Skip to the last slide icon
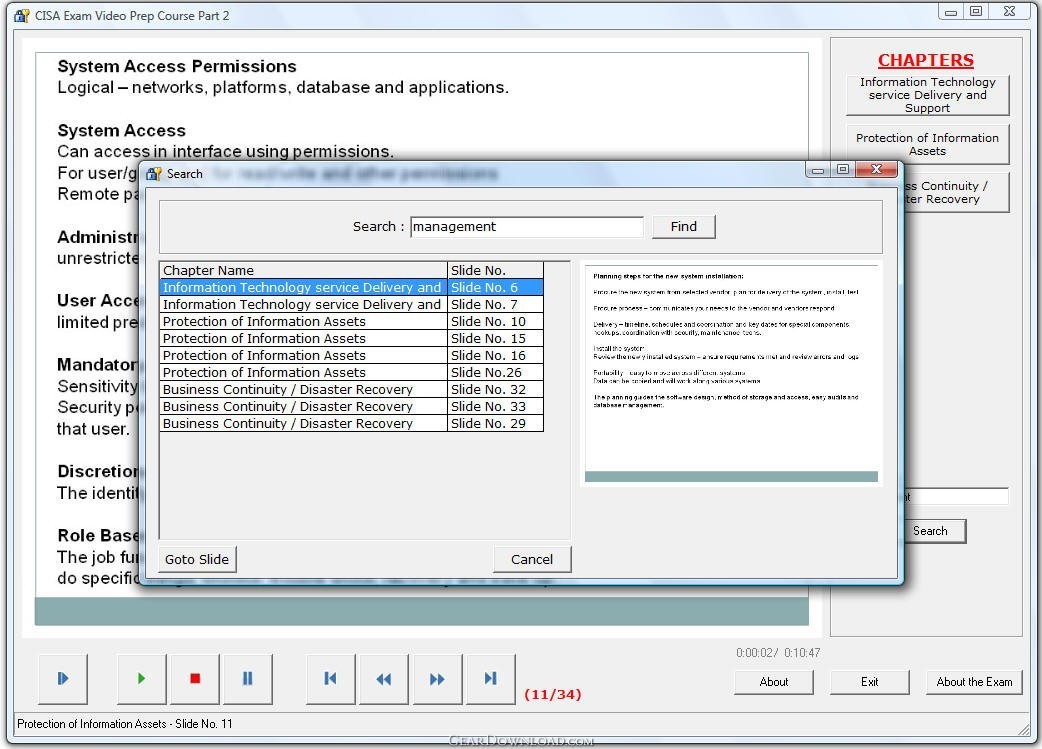The height and width of the screenshot is (749, 1042). pos(490,679)
